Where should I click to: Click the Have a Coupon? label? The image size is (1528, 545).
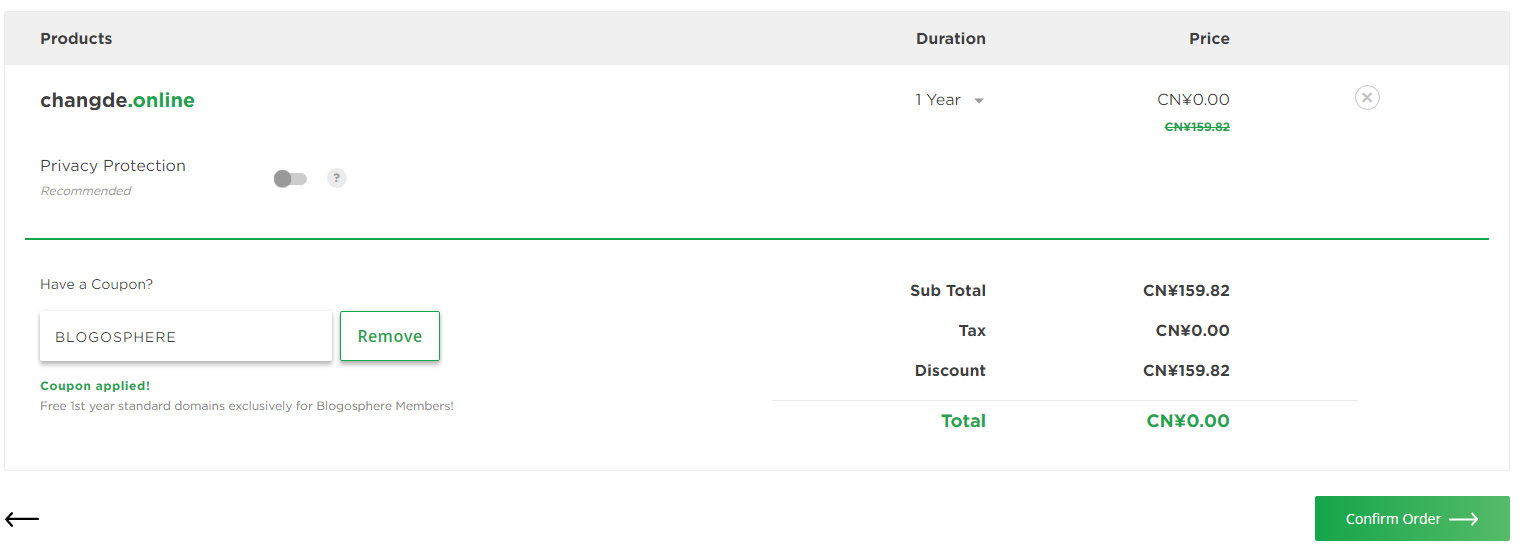click(97, 284)
